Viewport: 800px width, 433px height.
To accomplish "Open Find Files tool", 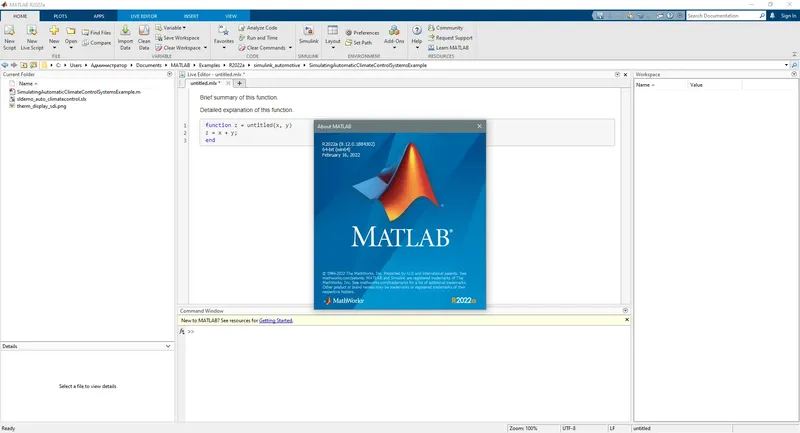I will click(96, 33).
